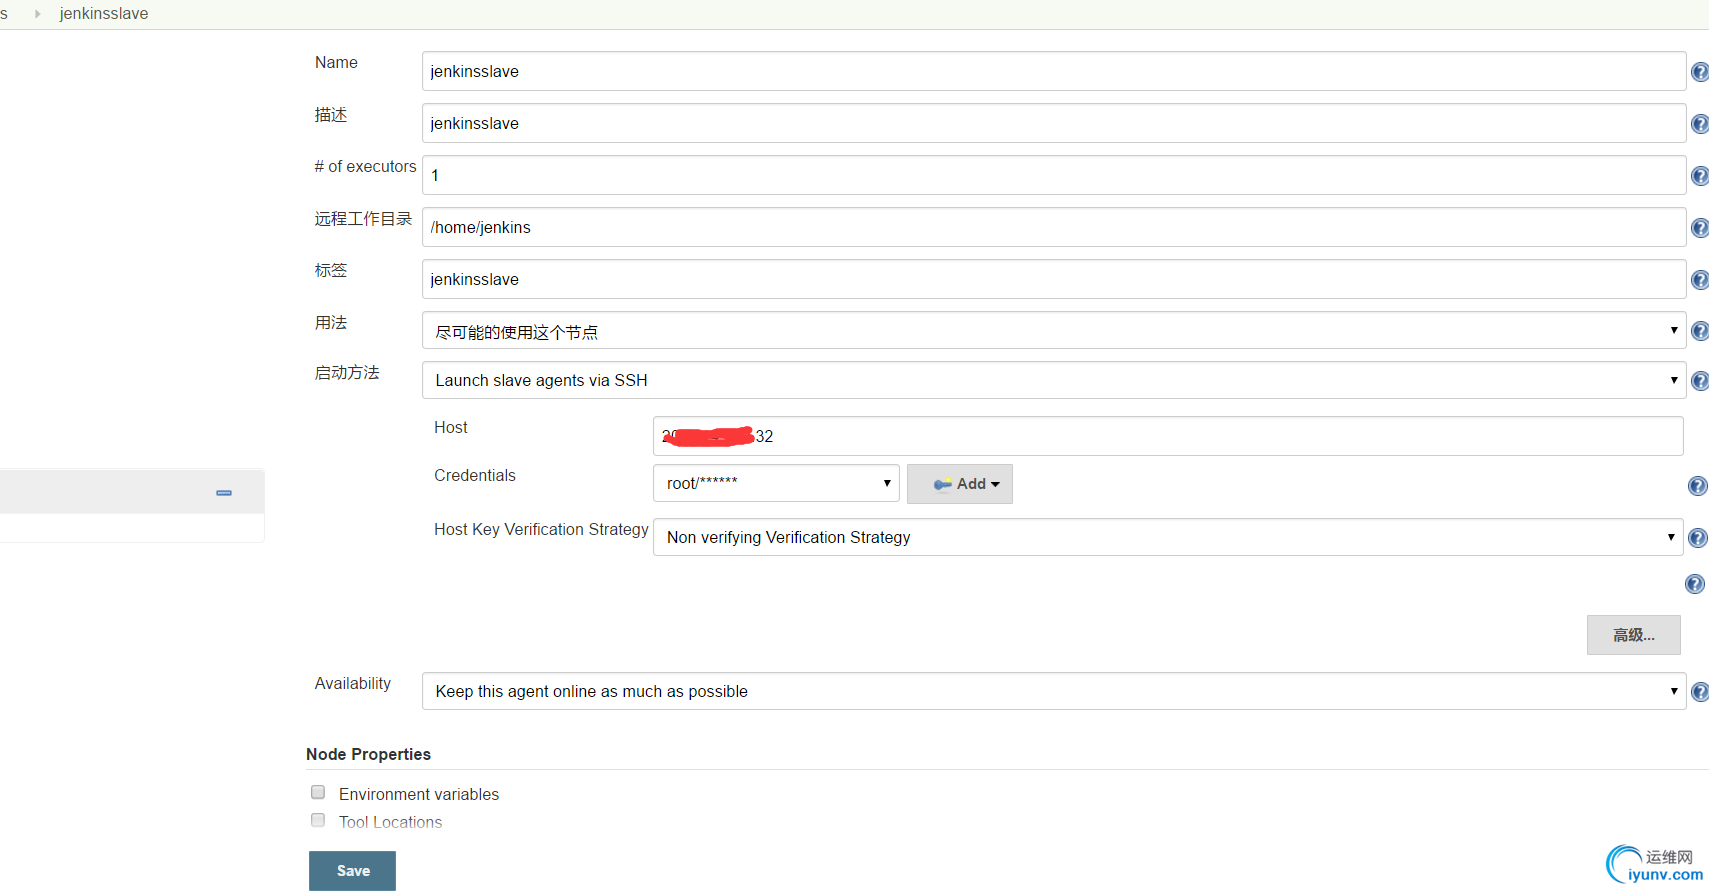Click the Credentials label
1709x891 pixels.
pyautogui.click(x=475, y=475)
